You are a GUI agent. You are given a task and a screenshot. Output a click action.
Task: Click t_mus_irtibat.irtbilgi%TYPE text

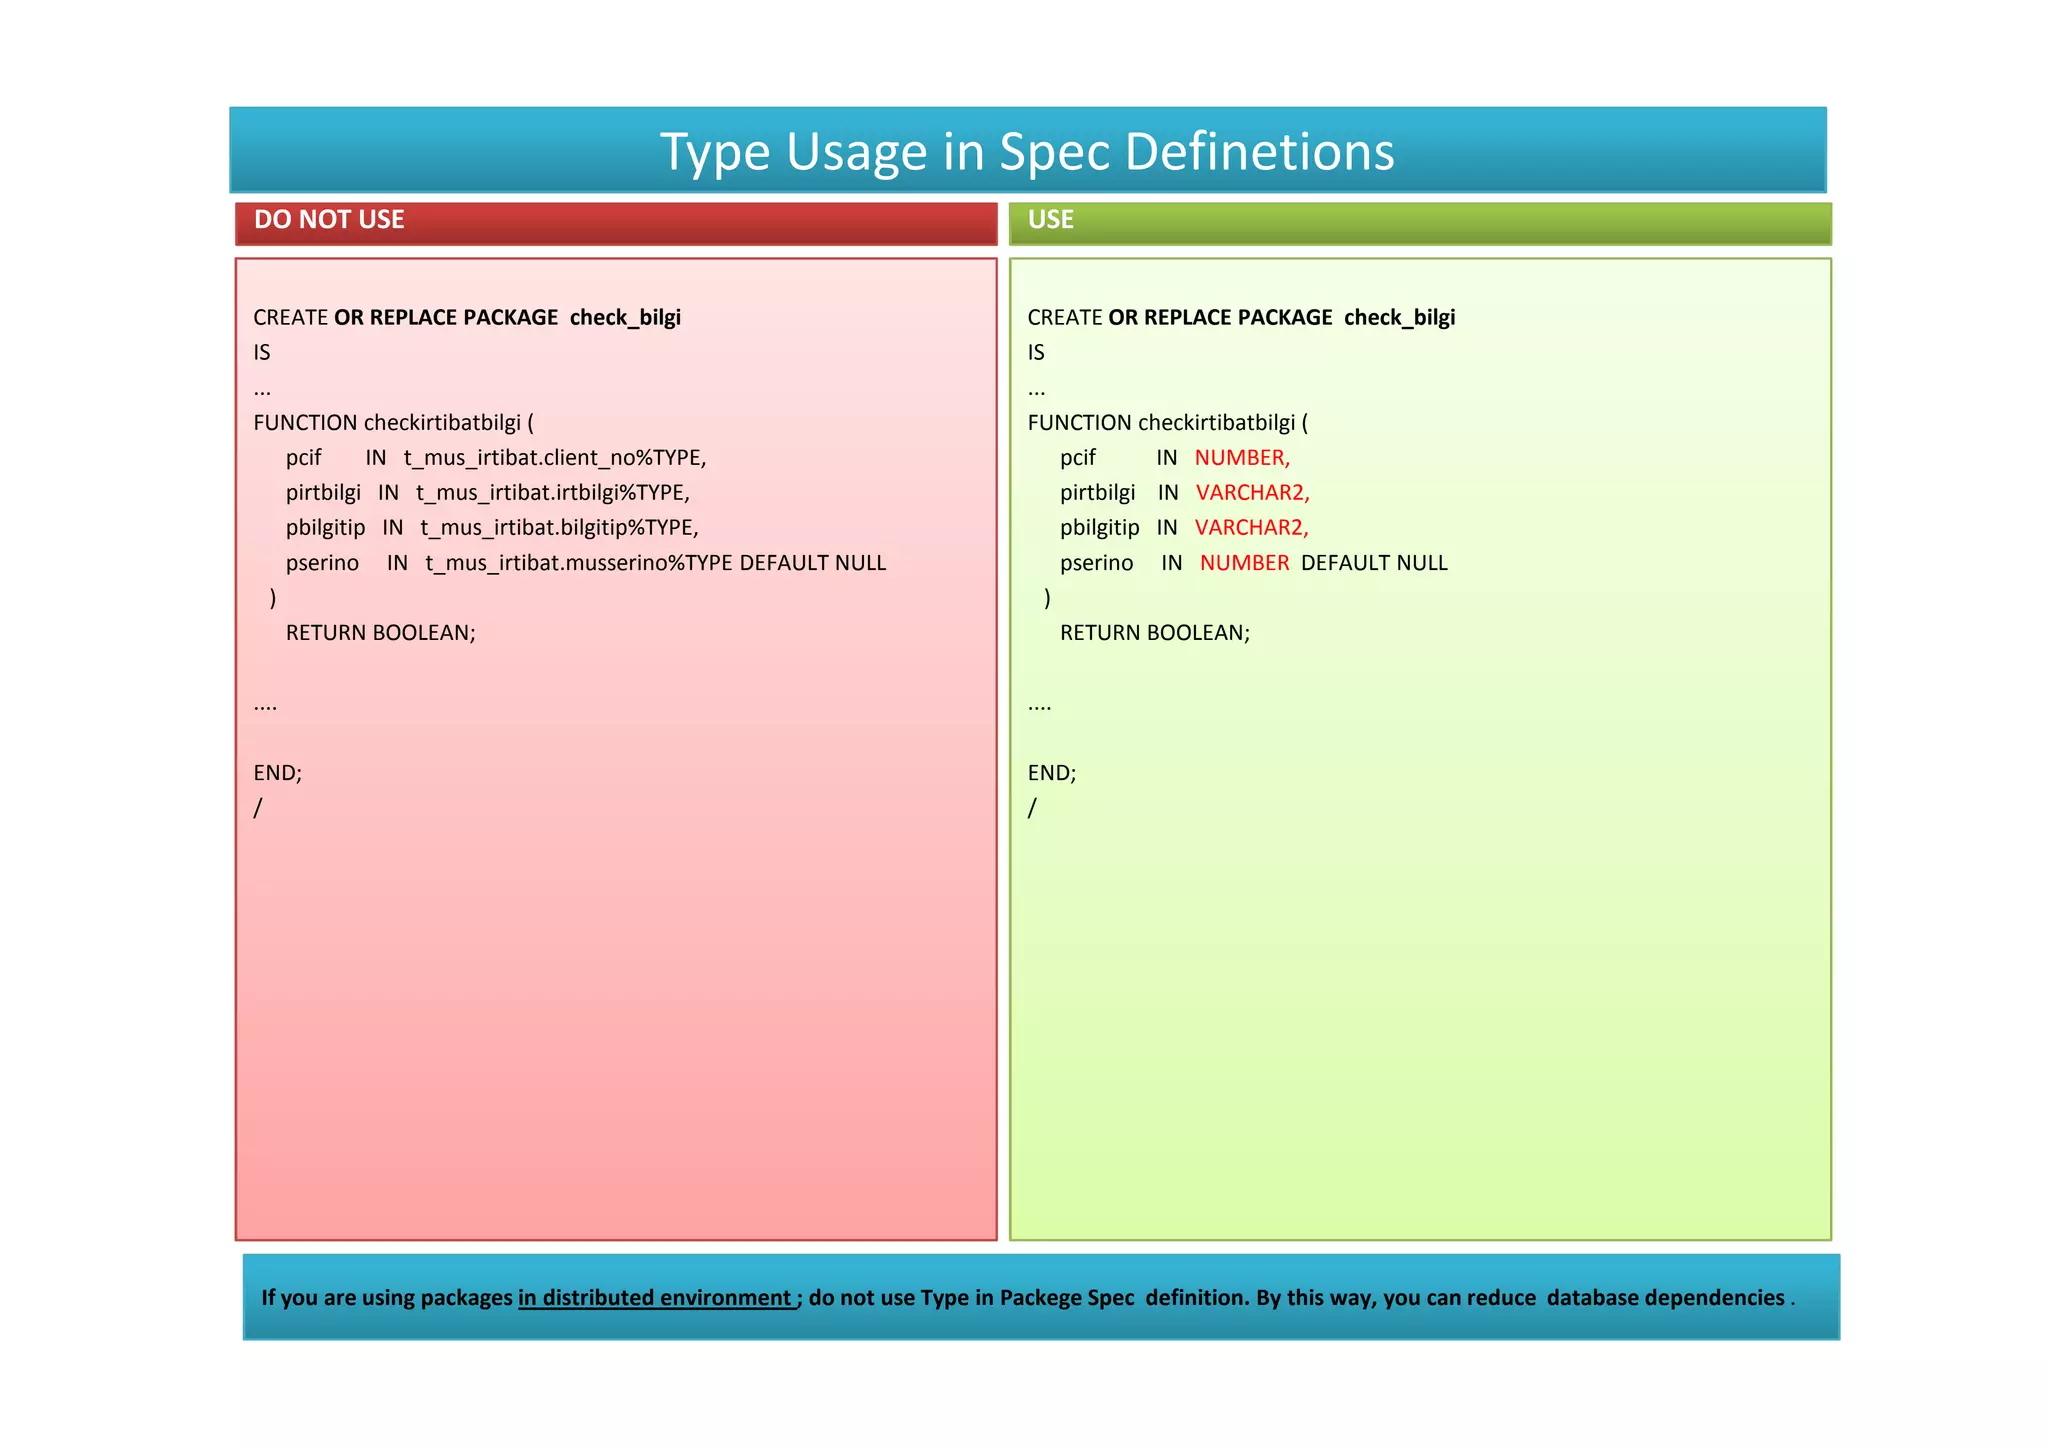pos(553,493)
